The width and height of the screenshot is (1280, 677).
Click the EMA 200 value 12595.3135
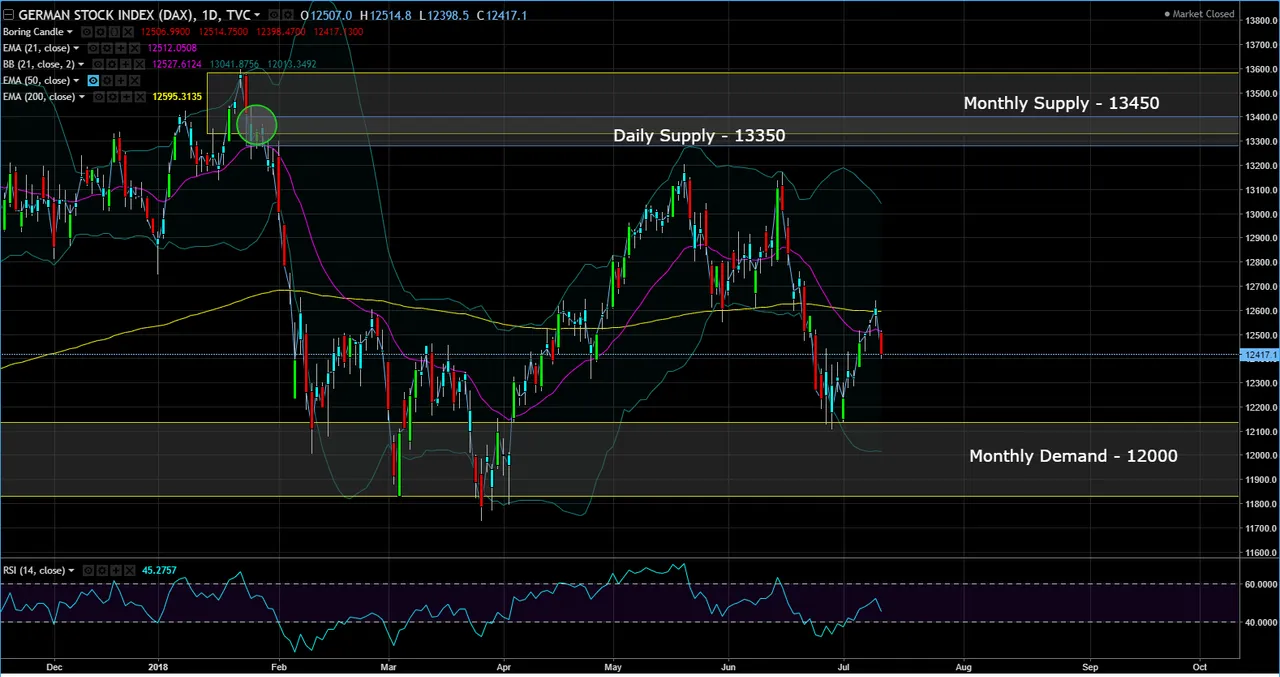tap(177, 96)
